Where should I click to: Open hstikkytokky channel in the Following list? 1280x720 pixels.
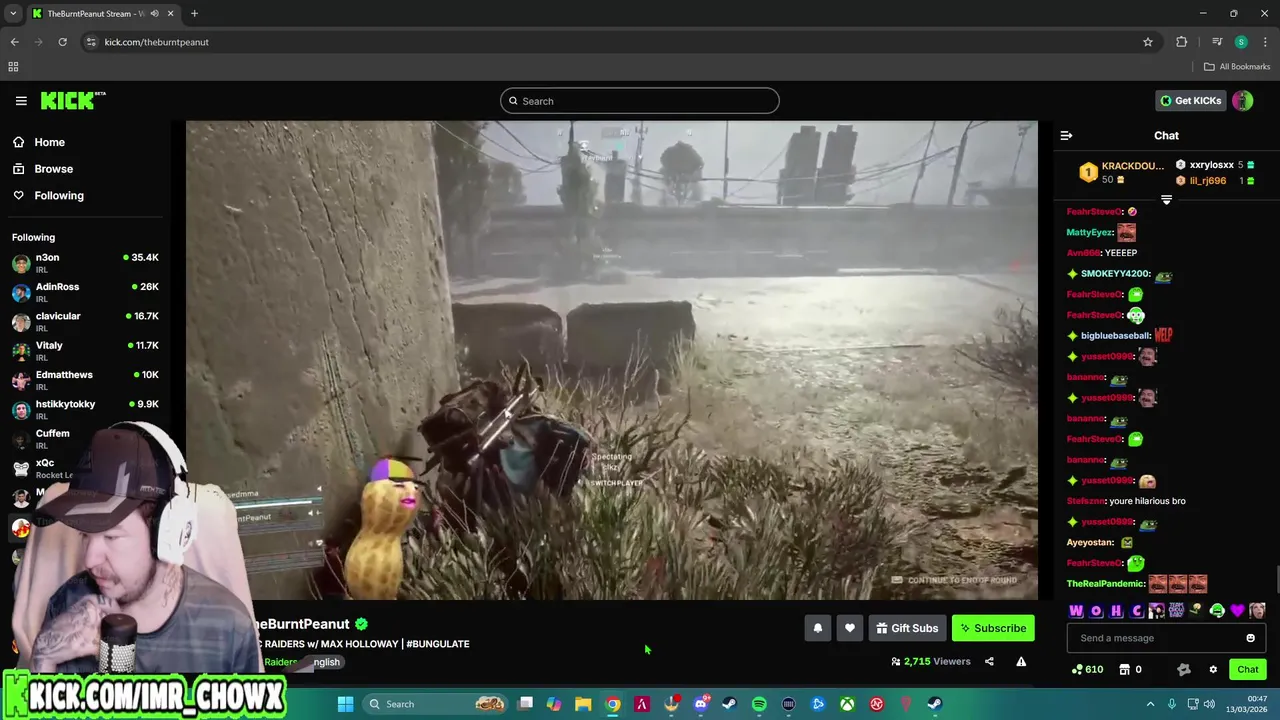pos(85,409)
